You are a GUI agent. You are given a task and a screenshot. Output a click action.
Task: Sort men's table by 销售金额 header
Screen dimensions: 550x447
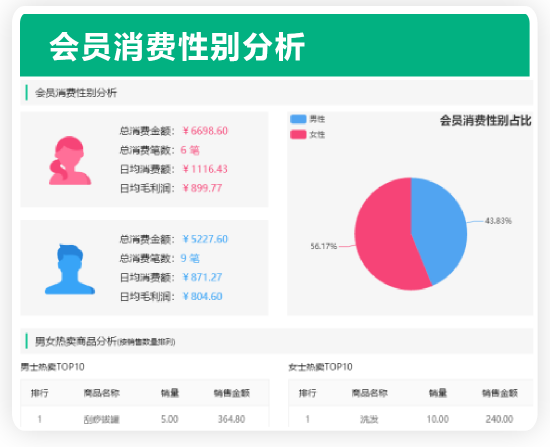[x=232, y=393]
